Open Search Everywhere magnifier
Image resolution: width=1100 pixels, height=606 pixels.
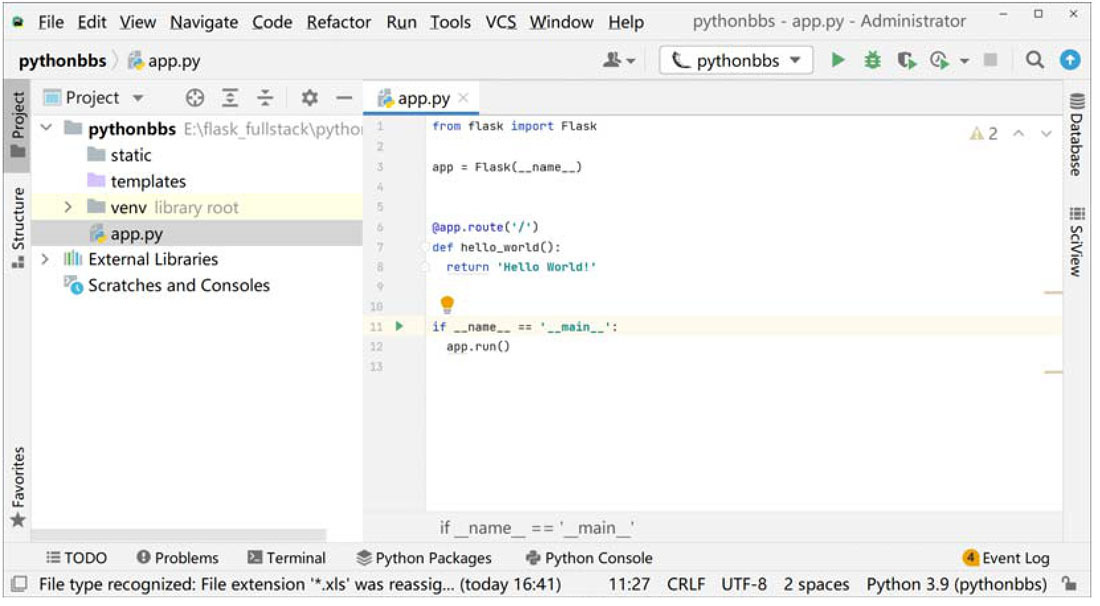click(1035, 60)
